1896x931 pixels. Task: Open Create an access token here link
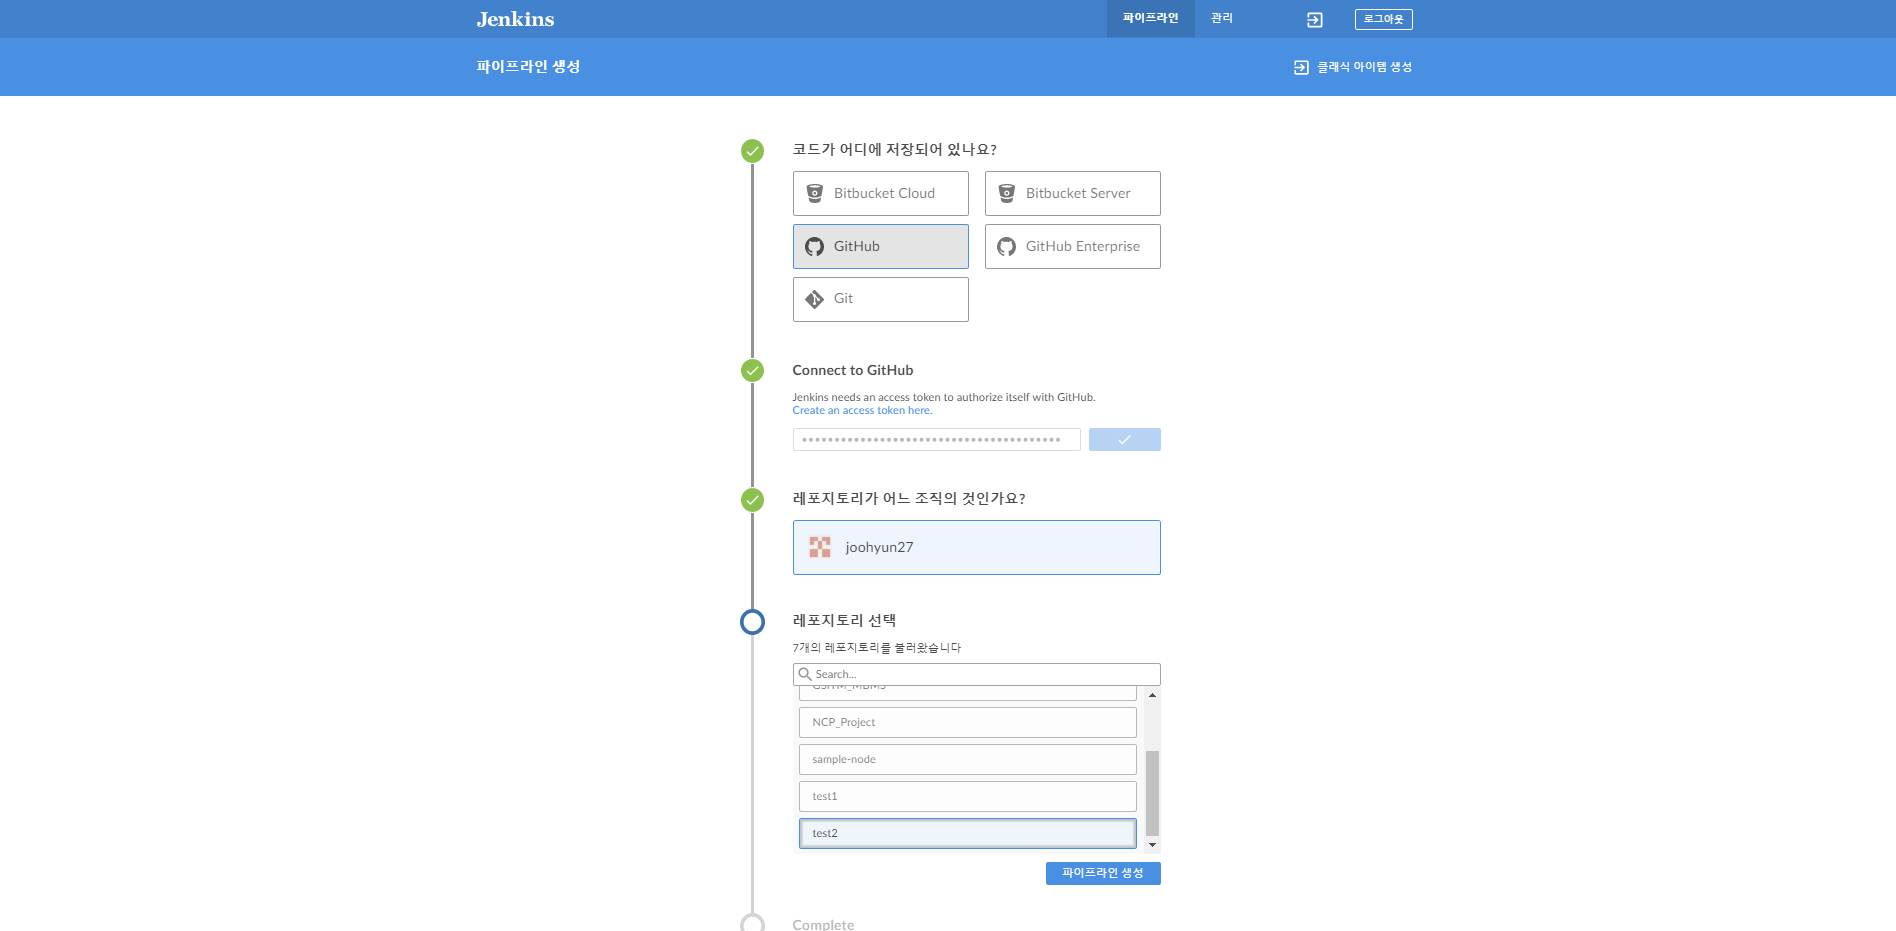[862, 410]
